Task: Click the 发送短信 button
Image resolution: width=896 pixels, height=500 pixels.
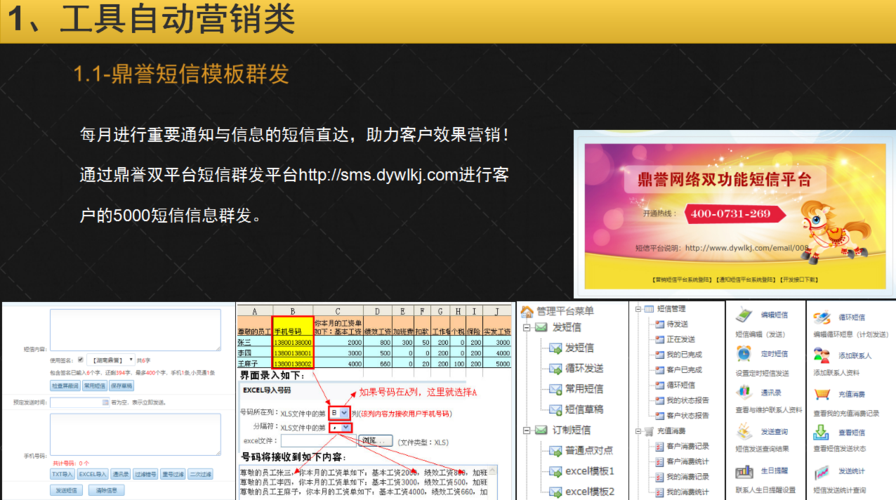Action: point(66,490)
